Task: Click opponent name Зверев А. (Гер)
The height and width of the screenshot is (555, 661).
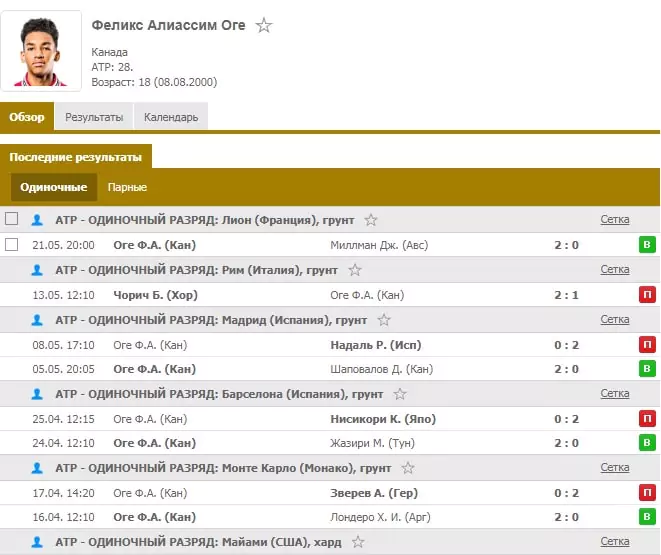Action: 374,493
